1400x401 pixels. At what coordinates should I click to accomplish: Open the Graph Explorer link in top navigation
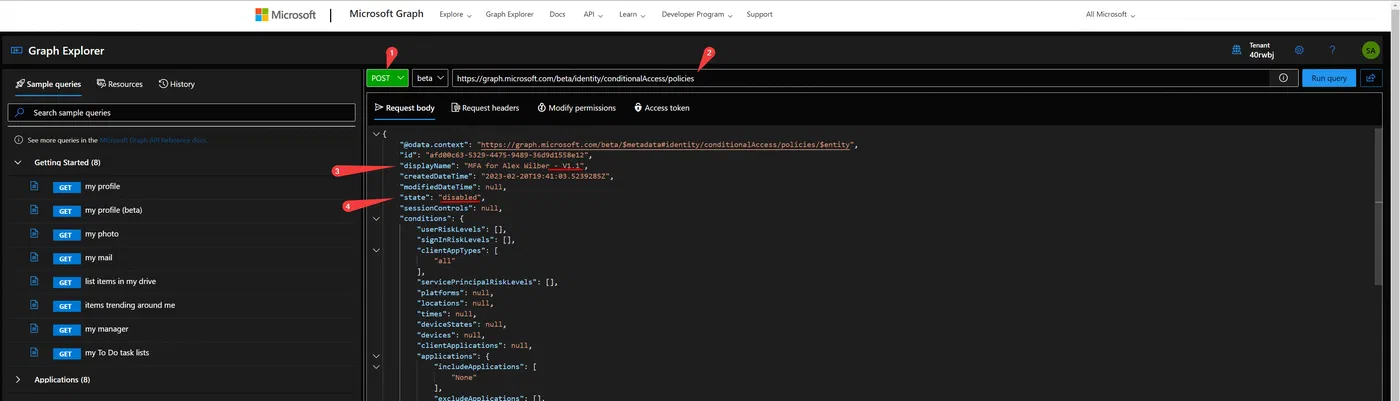510,15
